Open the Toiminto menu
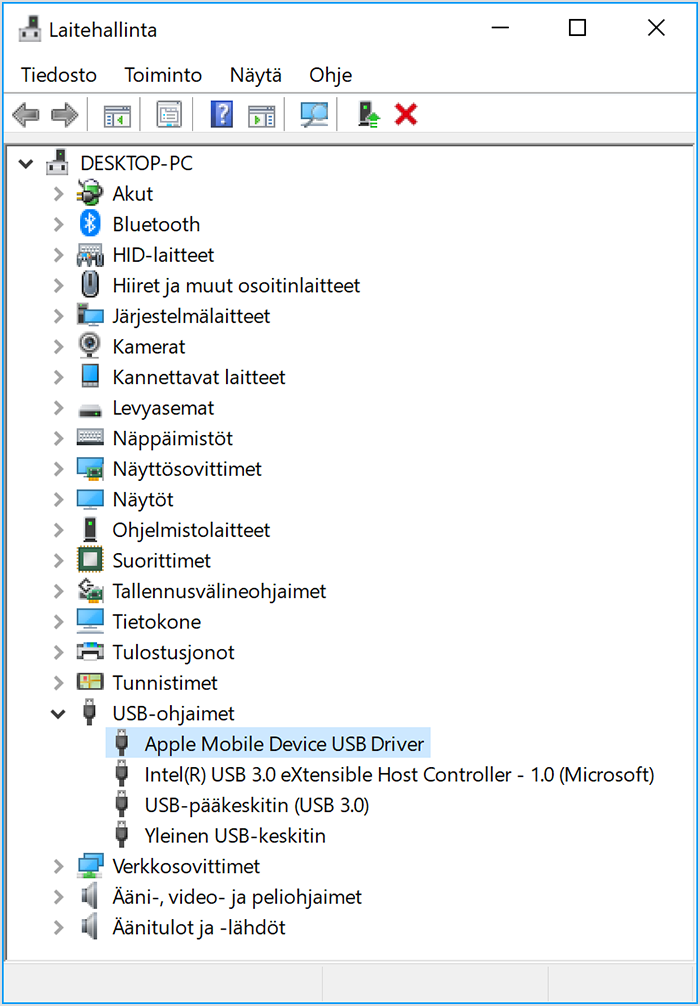Viewport: 700px width, 1006px height. pos(163,75)
